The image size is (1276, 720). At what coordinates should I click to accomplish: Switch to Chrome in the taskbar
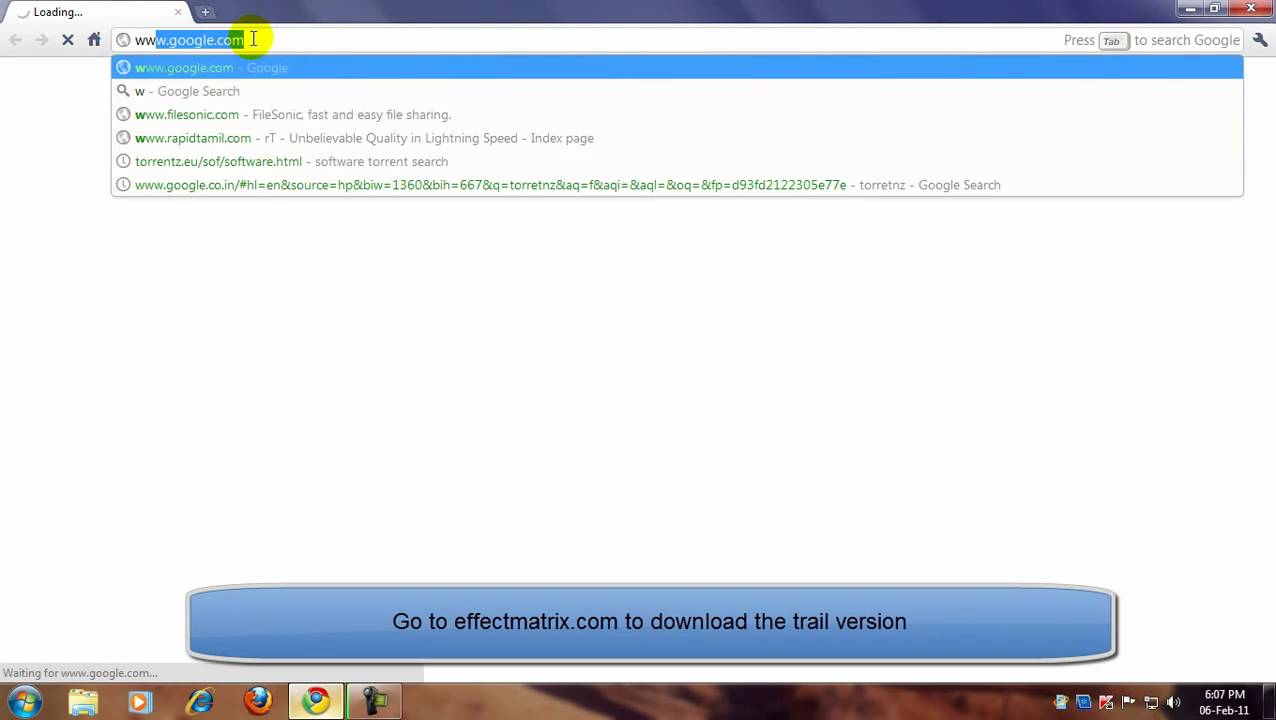point(316,702)
